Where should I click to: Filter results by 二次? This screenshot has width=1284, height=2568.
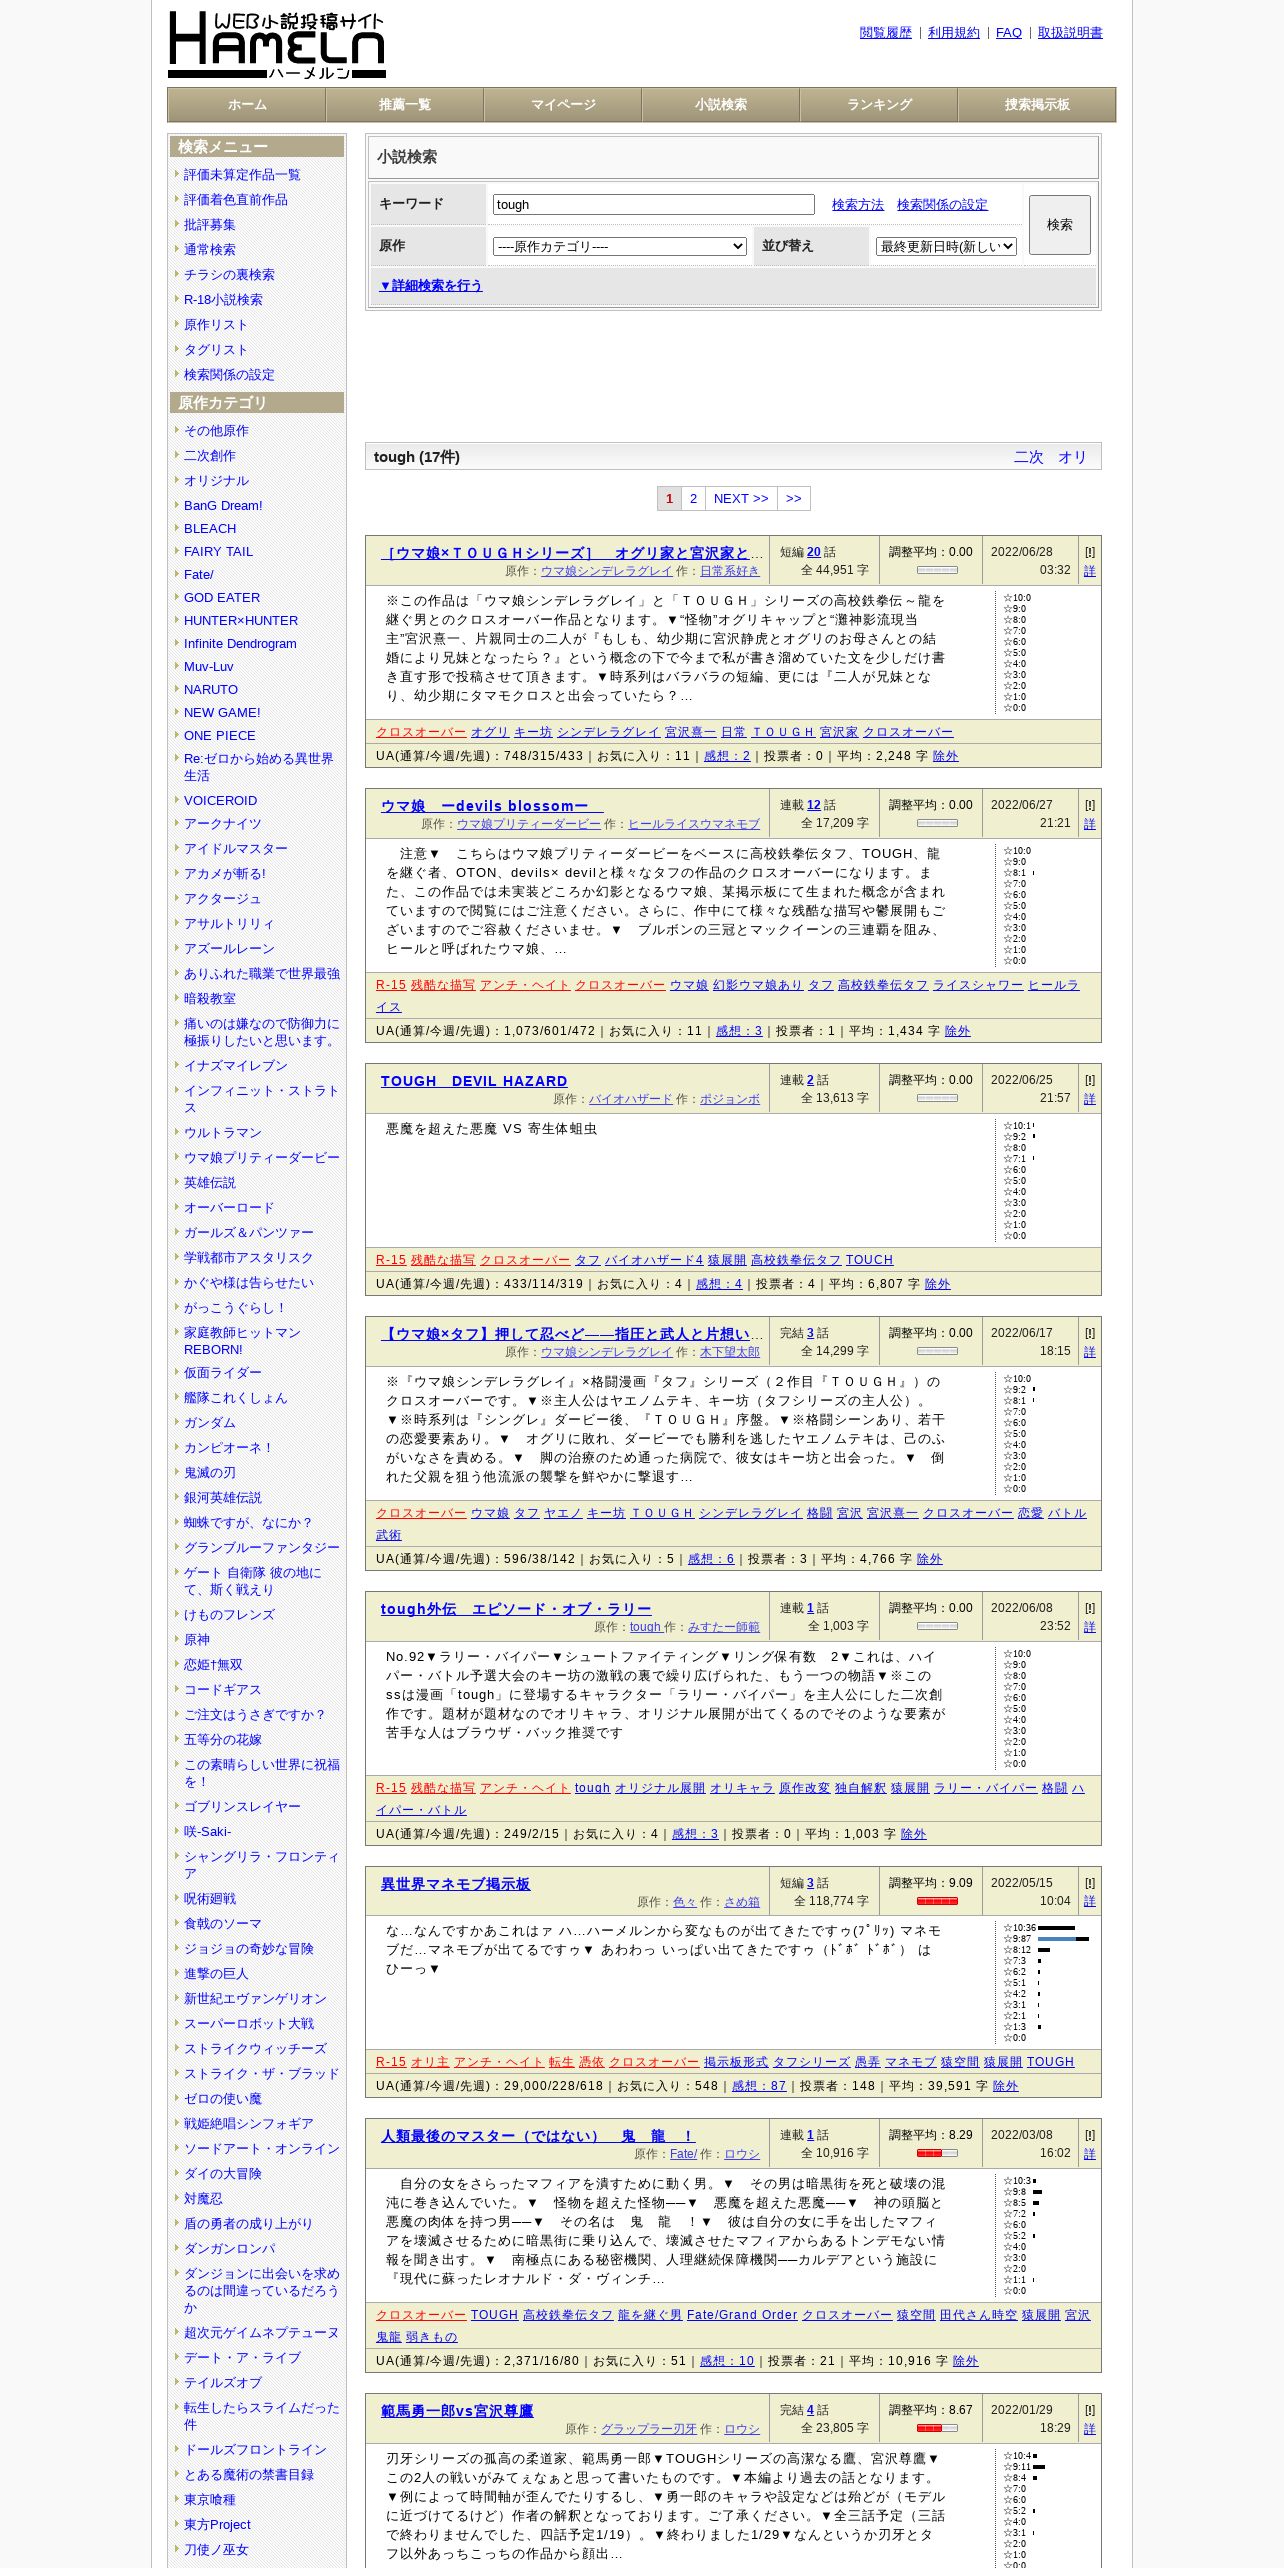pyautogui.click(x=1029, y=457)
